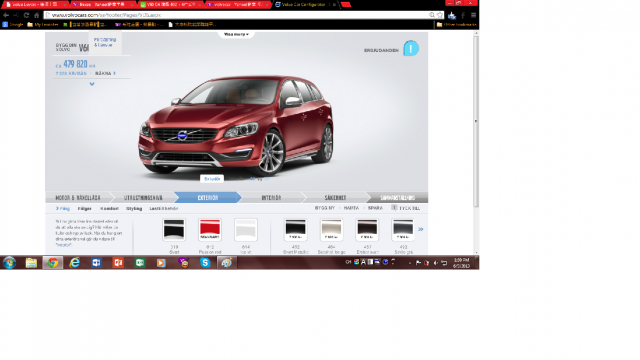Select the 452 Svart Metallic swatch
This screenshot has width=640, height=360.
(x=296, y=230)
